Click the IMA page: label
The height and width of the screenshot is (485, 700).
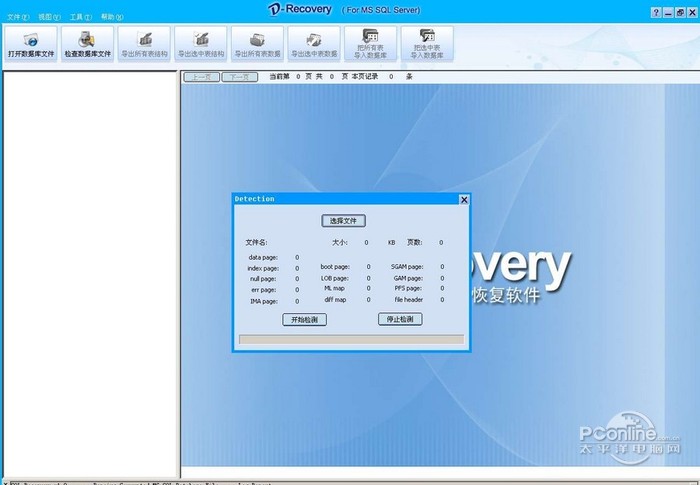264,301
